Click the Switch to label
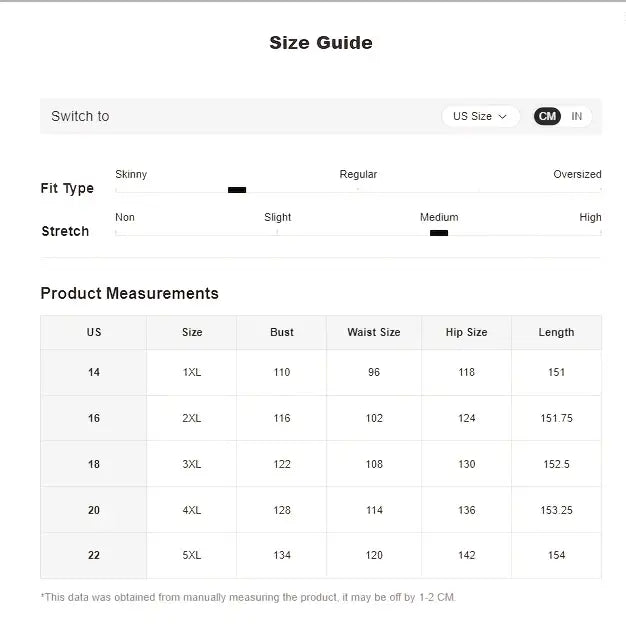Viewport: 626px width, 630px height. coord(80,116)
